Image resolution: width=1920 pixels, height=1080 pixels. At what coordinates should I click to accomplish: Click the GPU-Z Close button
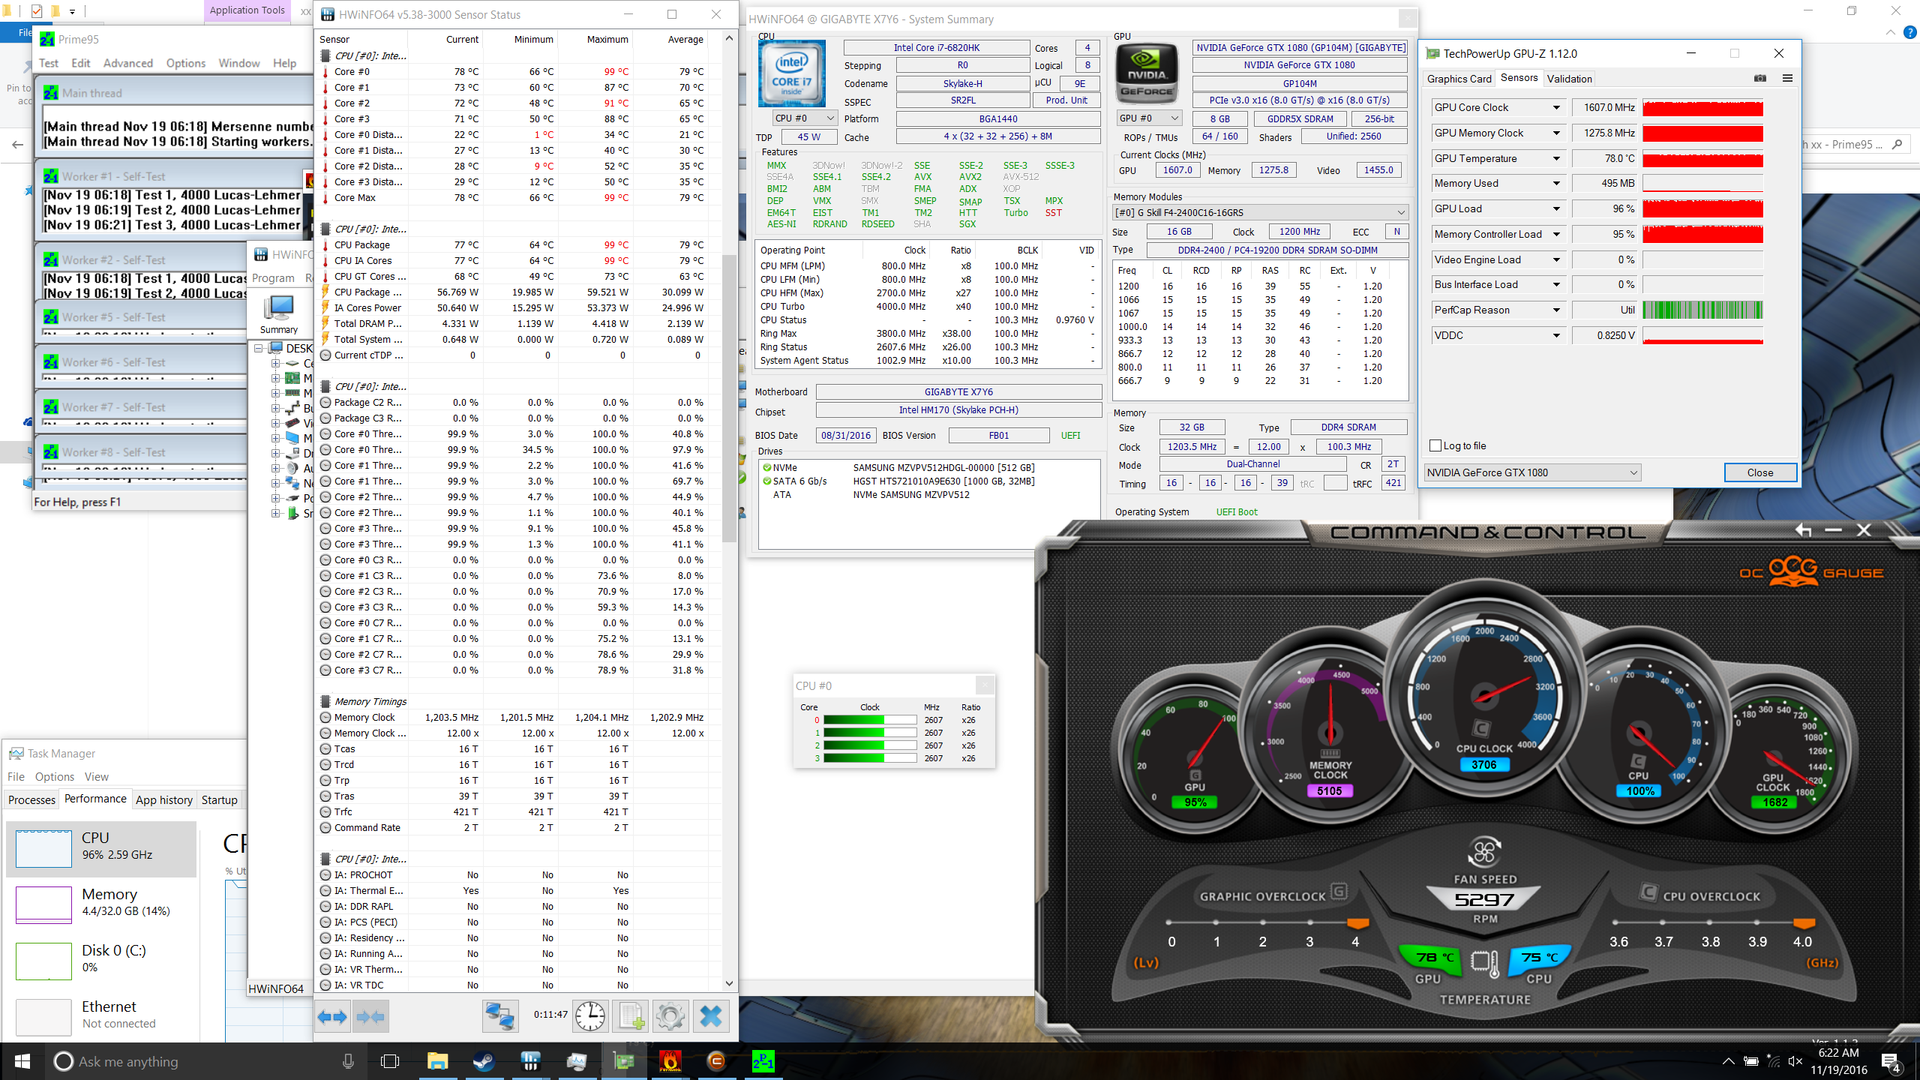[x=1759, y=473]
